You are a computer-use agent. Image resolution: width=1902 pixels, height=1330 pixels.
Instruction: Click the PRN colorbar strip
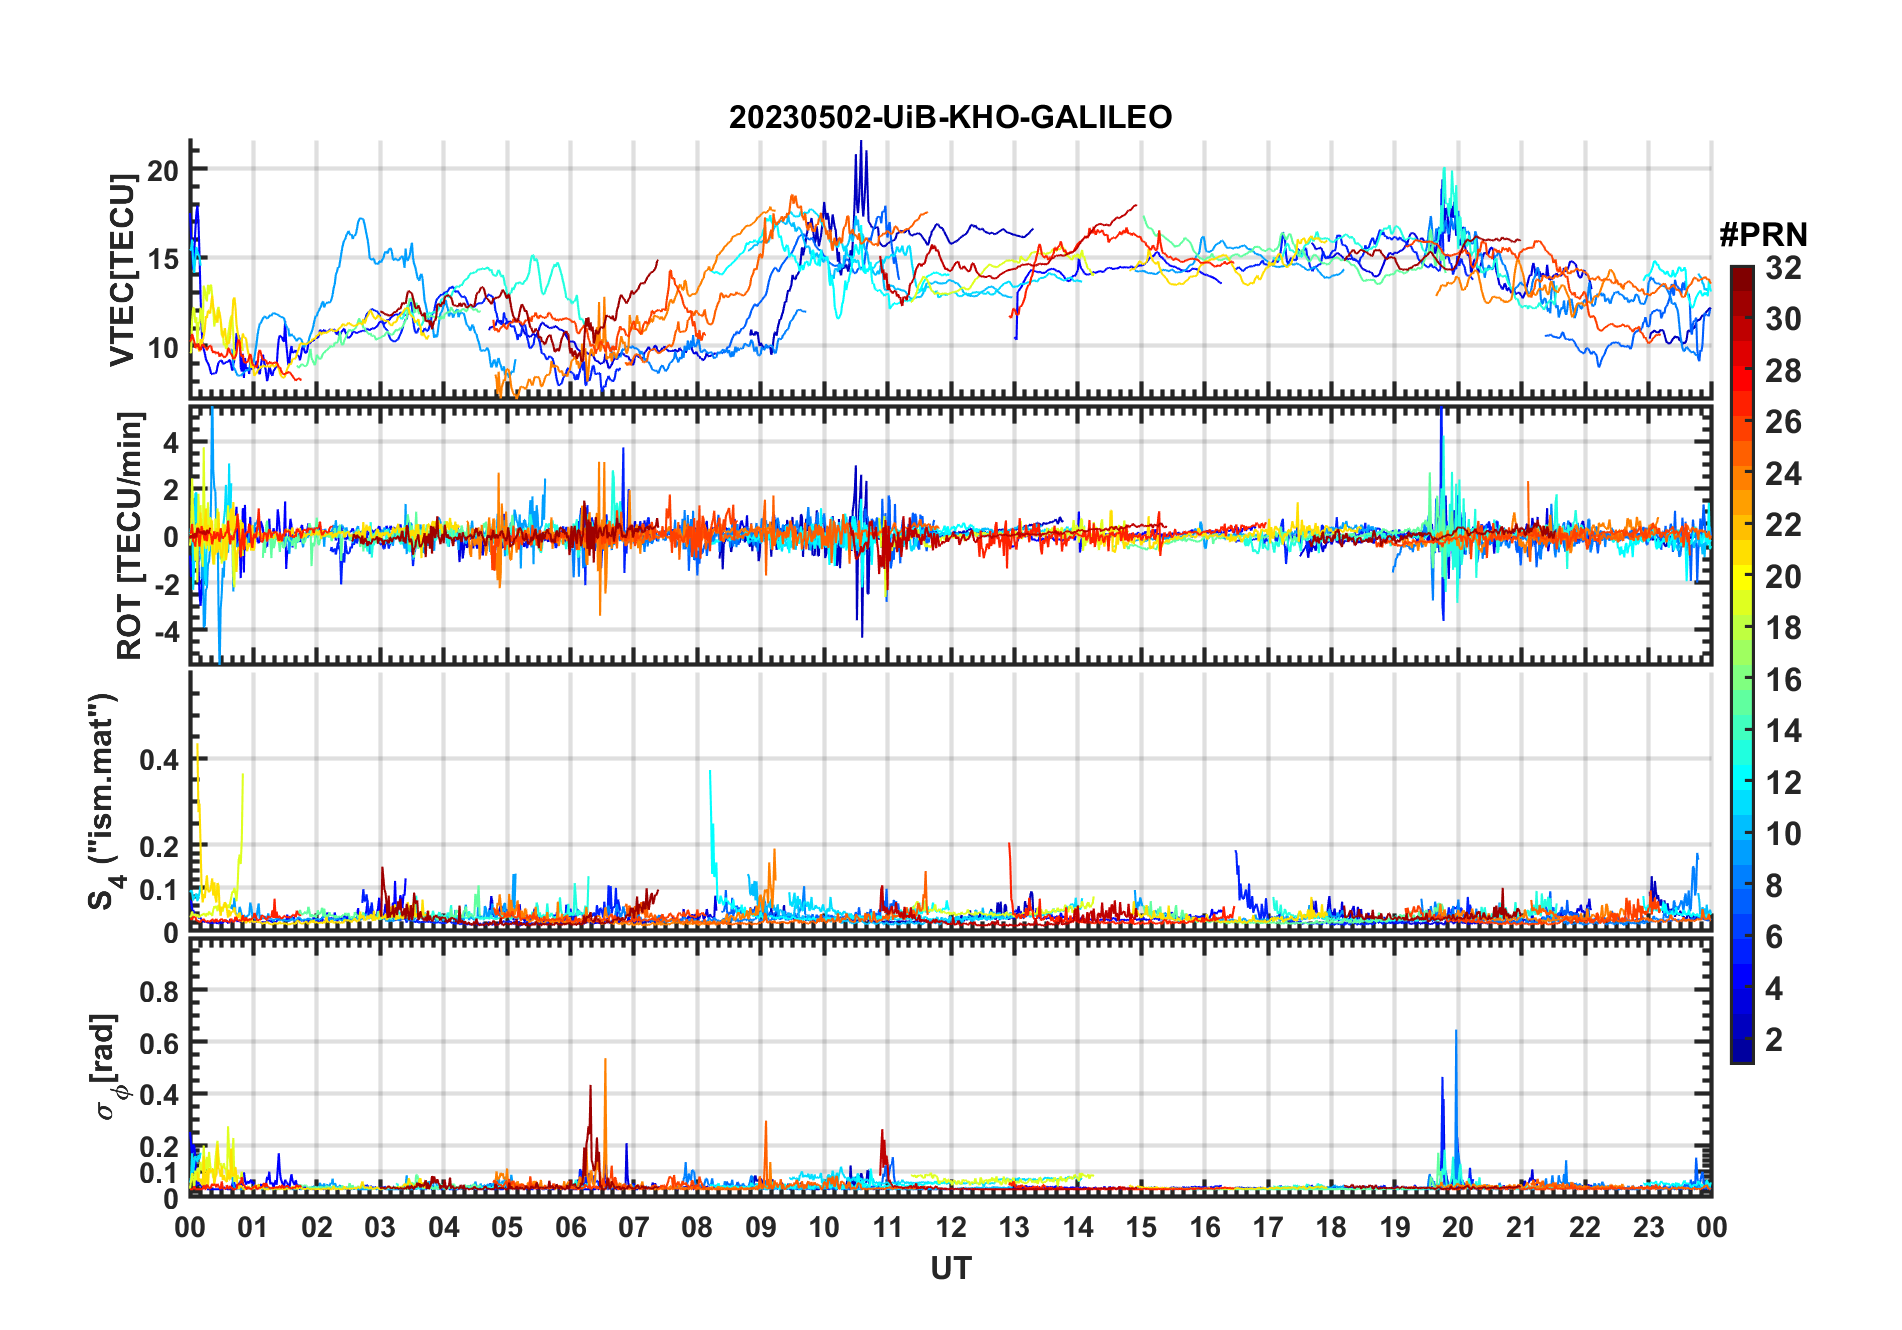tap(1742, 664)
